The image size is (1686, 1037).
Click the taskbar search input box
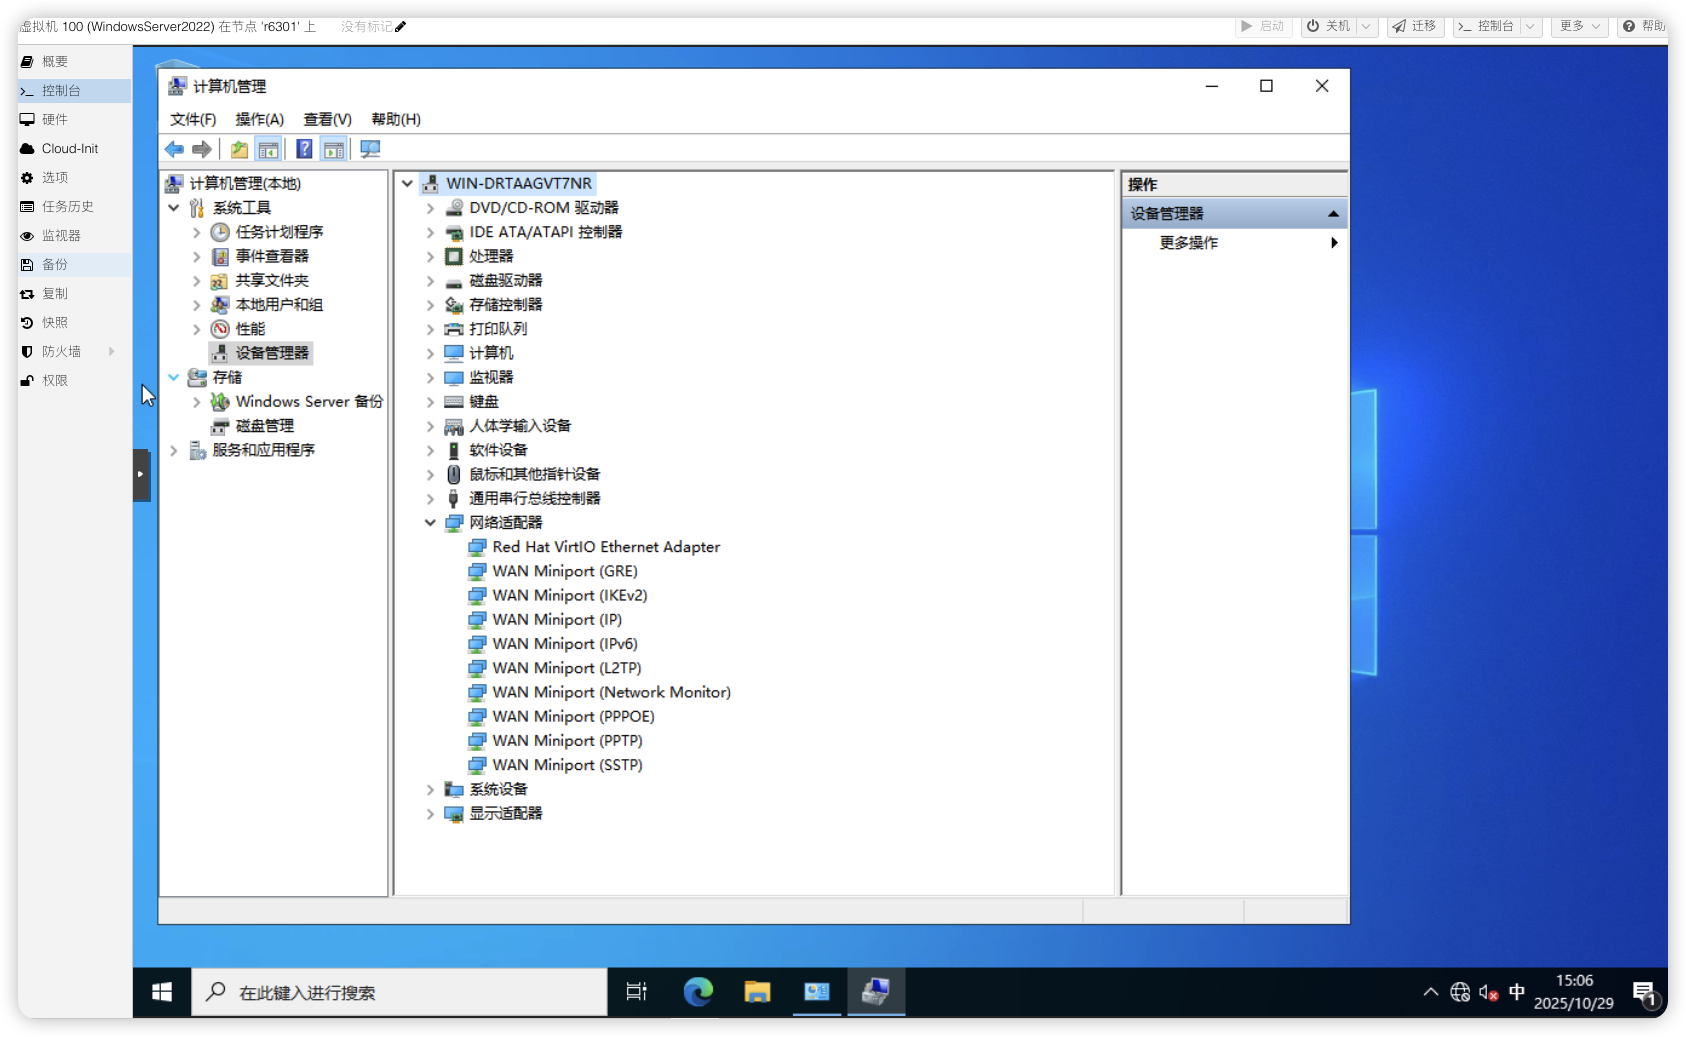pos(400,992)
